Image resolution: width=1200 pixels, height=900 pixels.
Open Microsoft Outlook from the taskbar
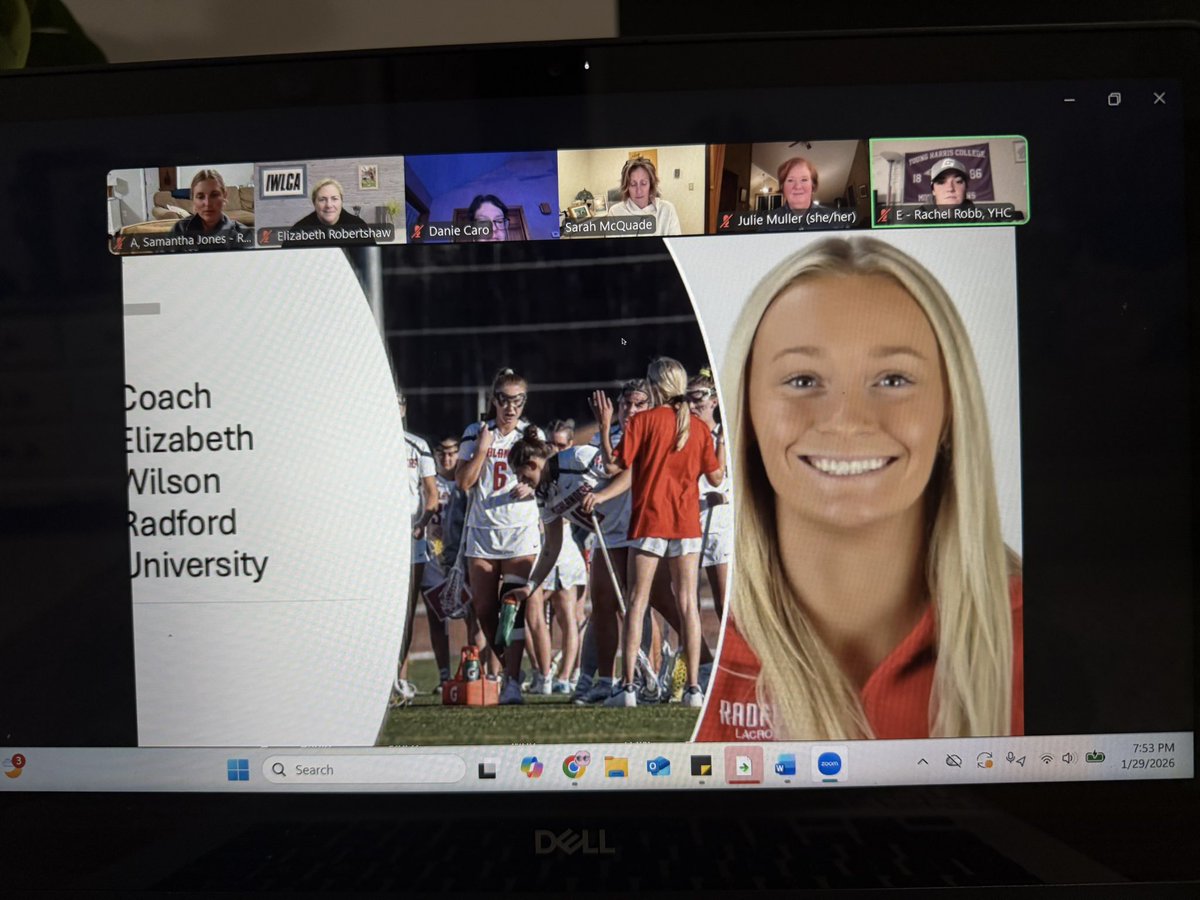click(656, 767)
